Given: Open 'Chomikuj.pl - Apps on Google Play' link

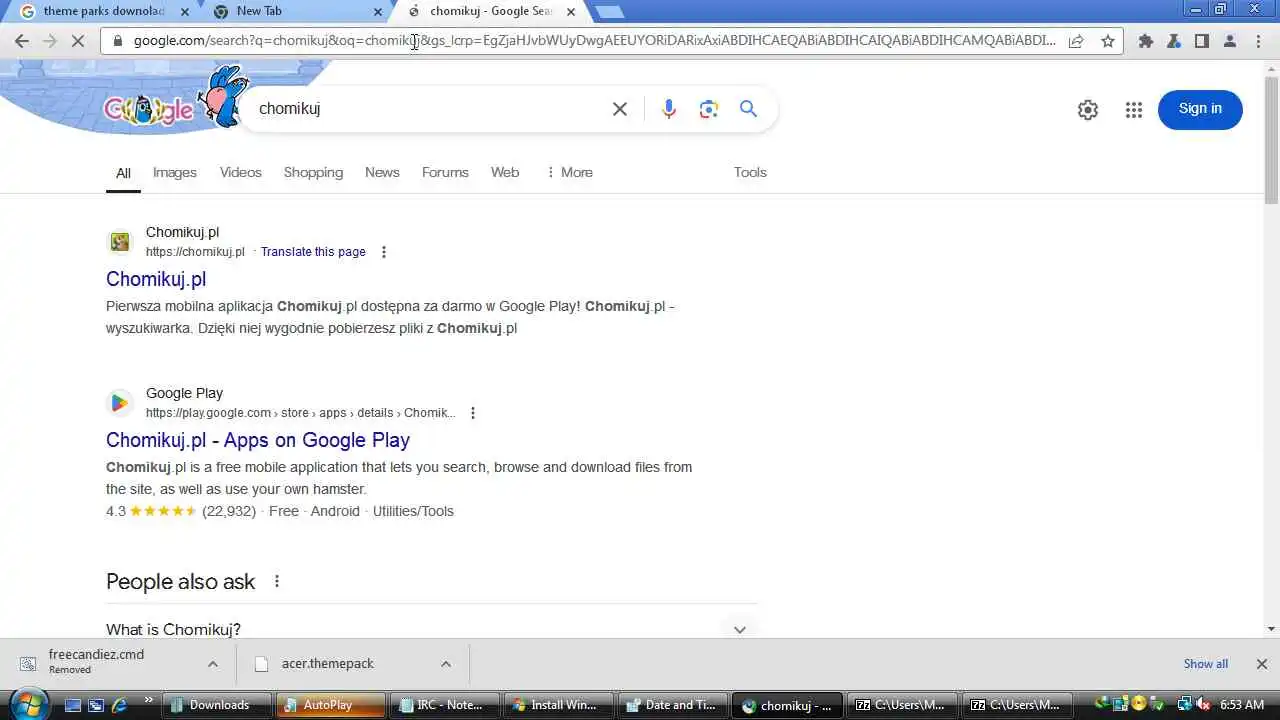Looking at the screenshot, I should 258,440.
